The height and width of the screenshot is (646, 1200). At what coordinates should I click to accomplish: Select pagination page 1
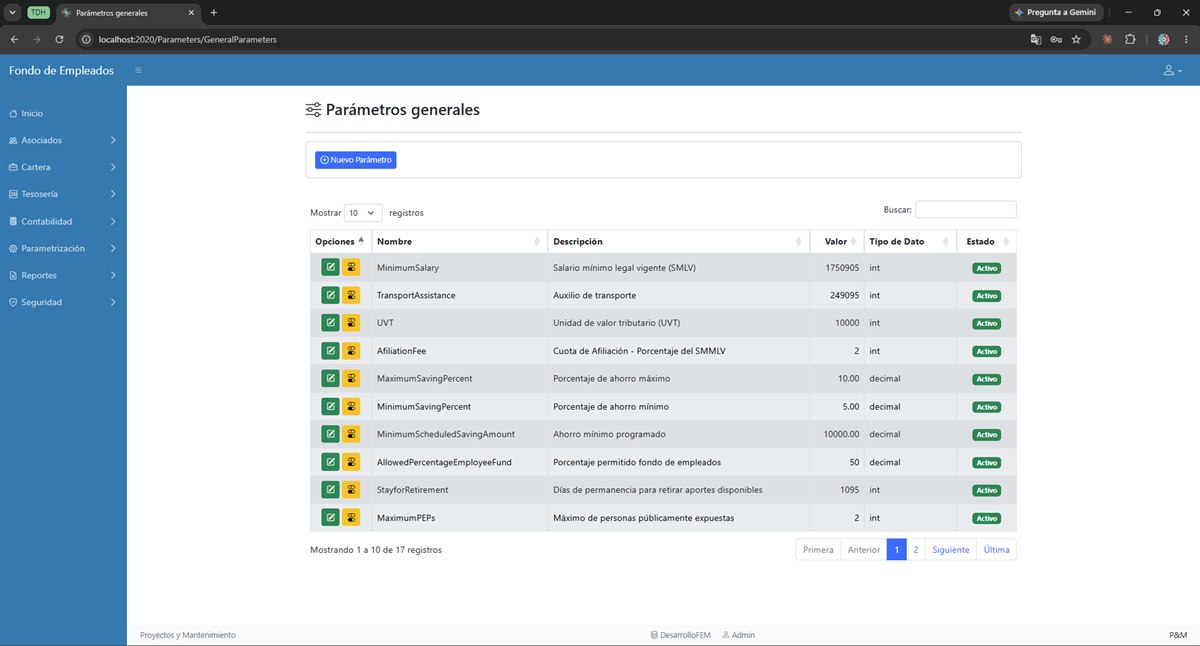coord(897,550)
